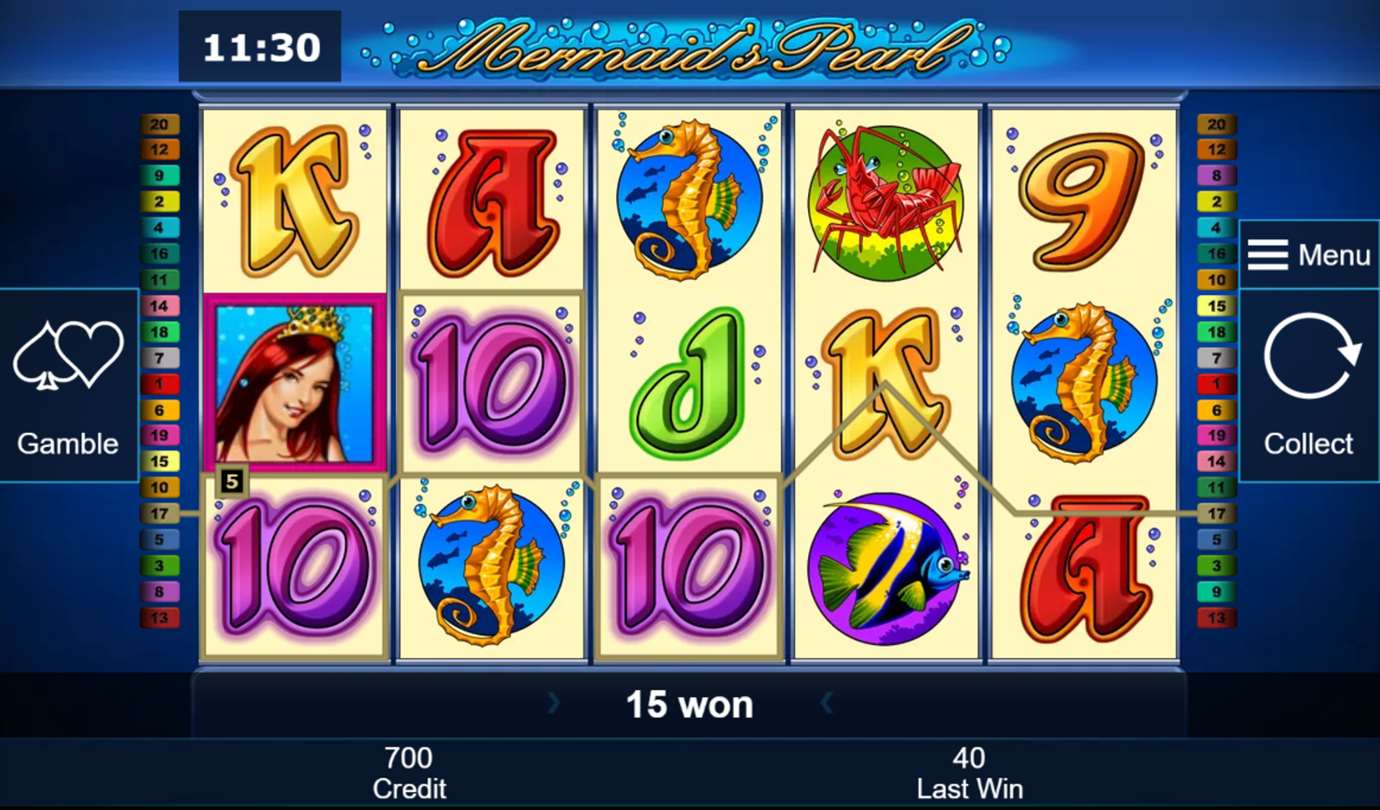Click the red lobster symbol
The height and width of the screenshot is (810, 1380).
pyautogui.click(x=886, y=198)
